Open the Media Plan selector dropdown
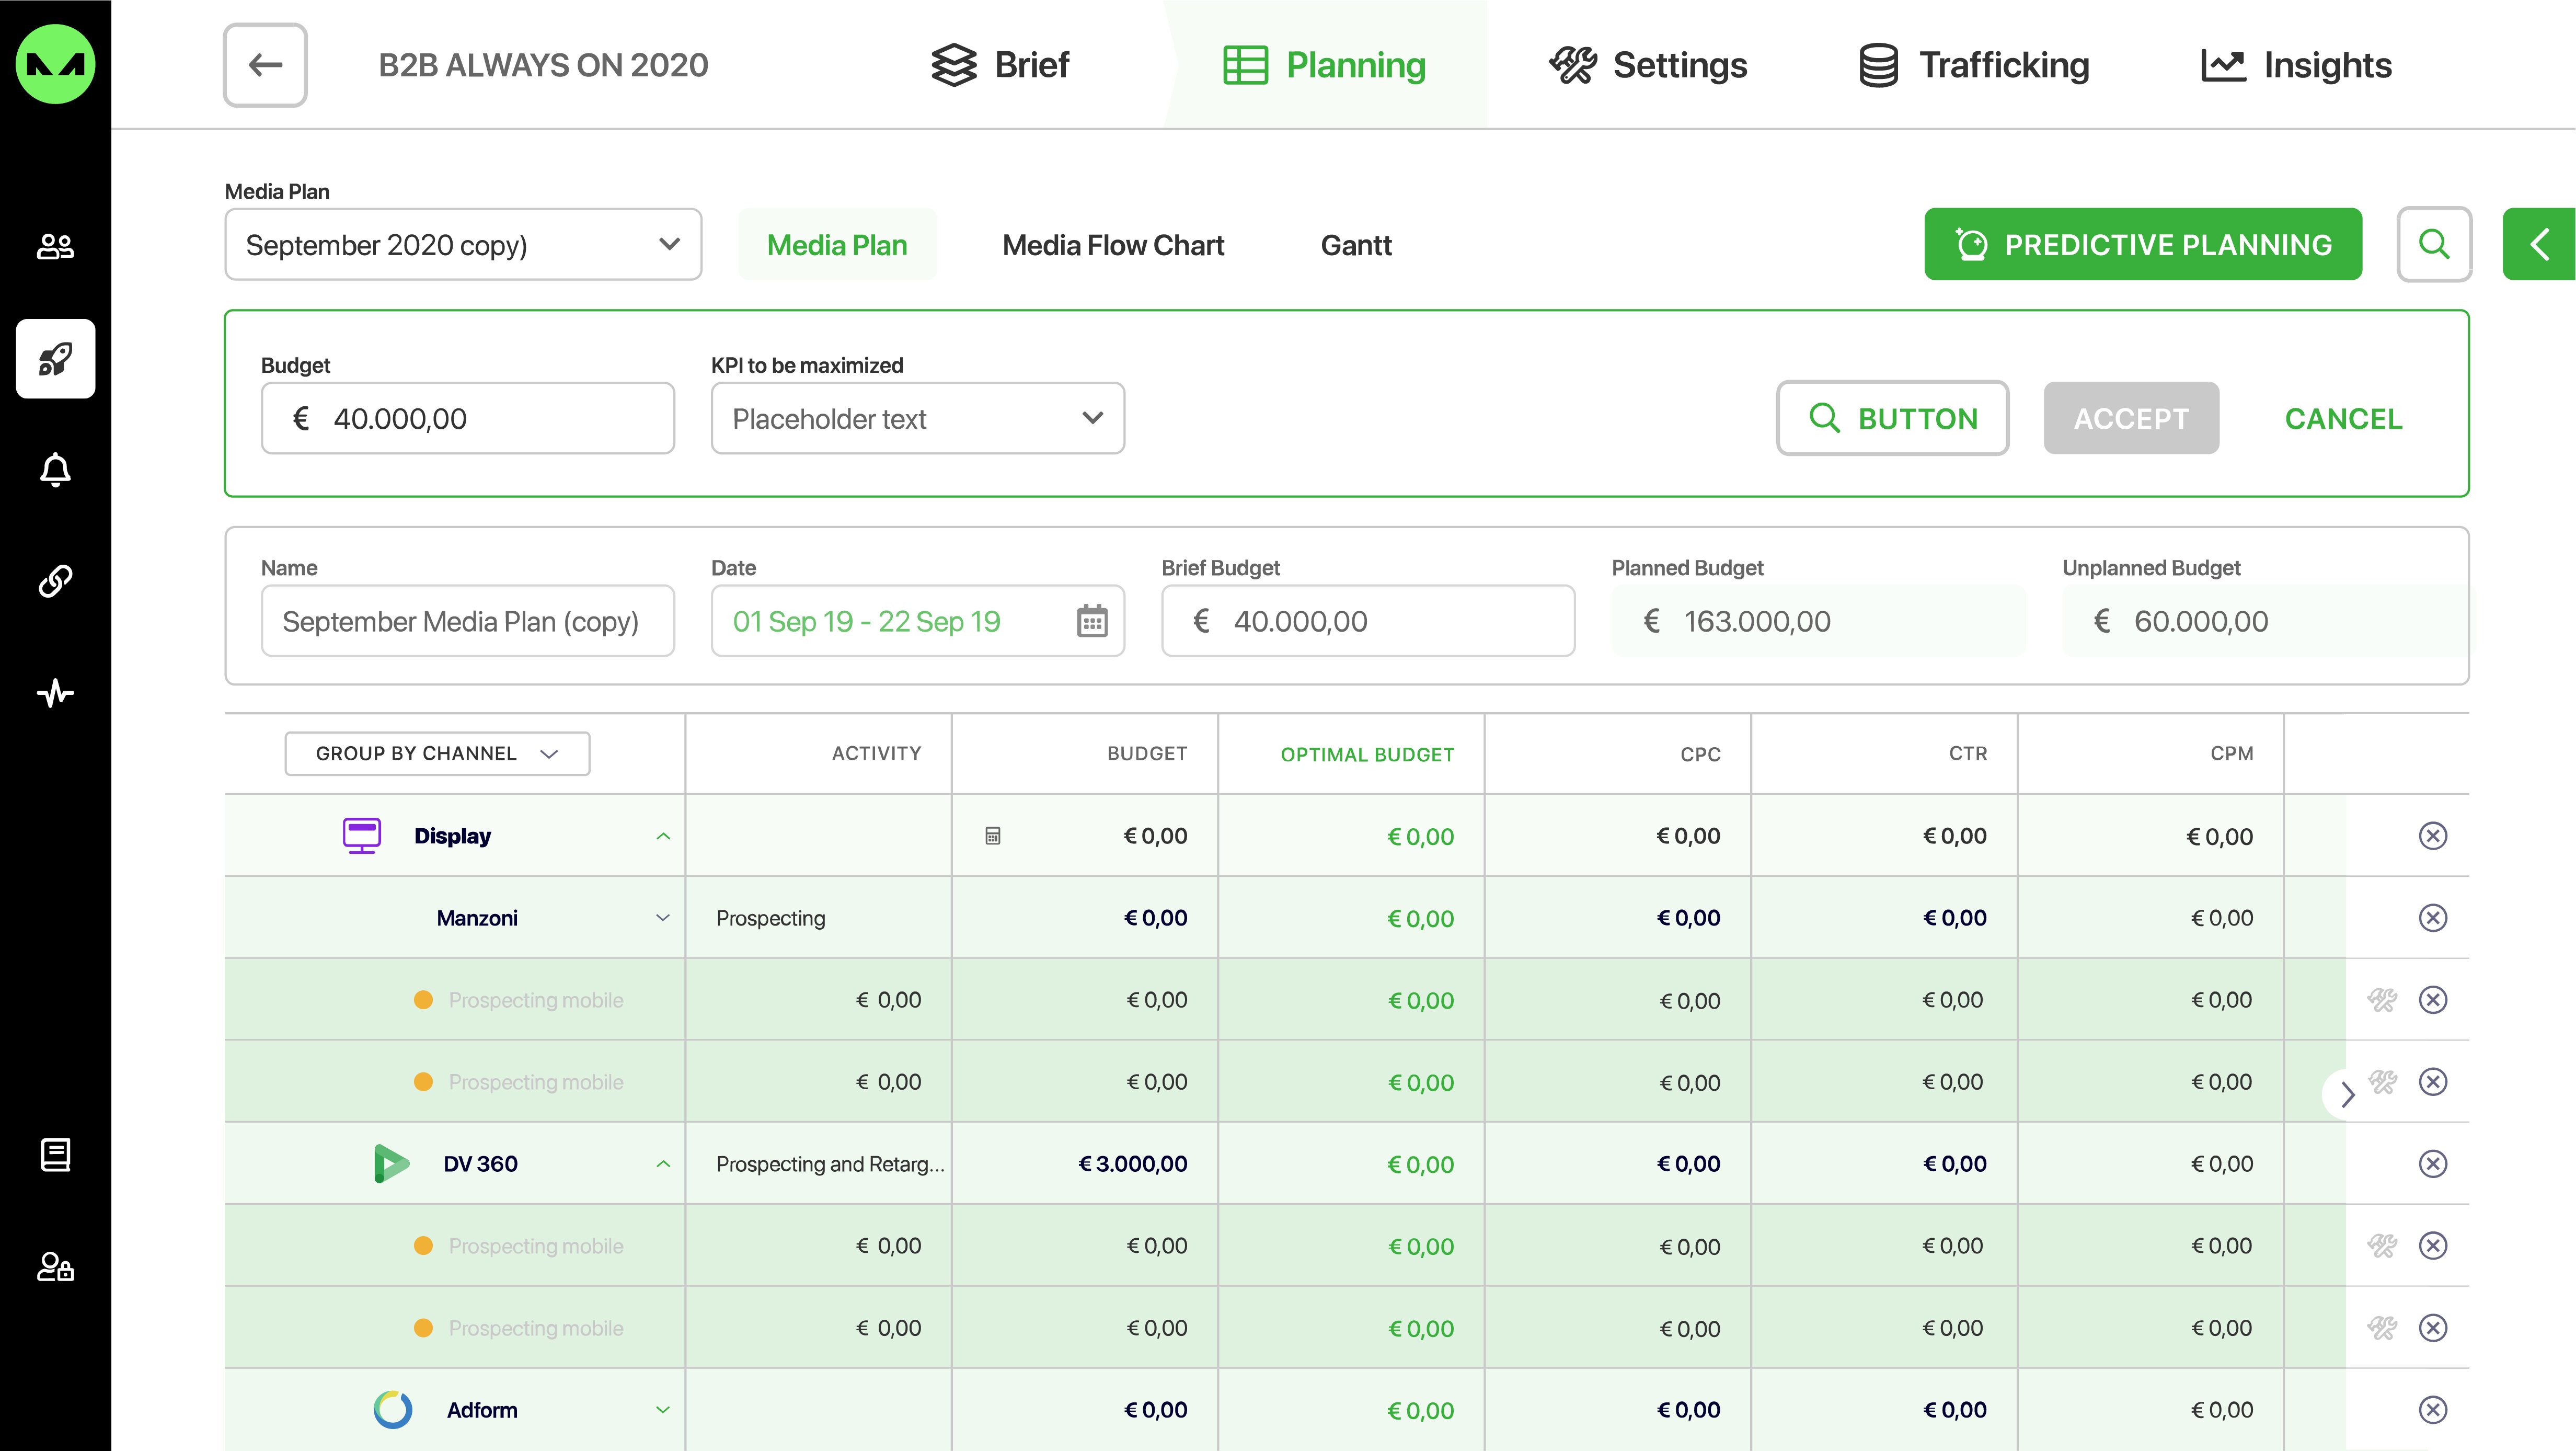This screenshot has width=2576, height=1451. [x=463, y=245]
